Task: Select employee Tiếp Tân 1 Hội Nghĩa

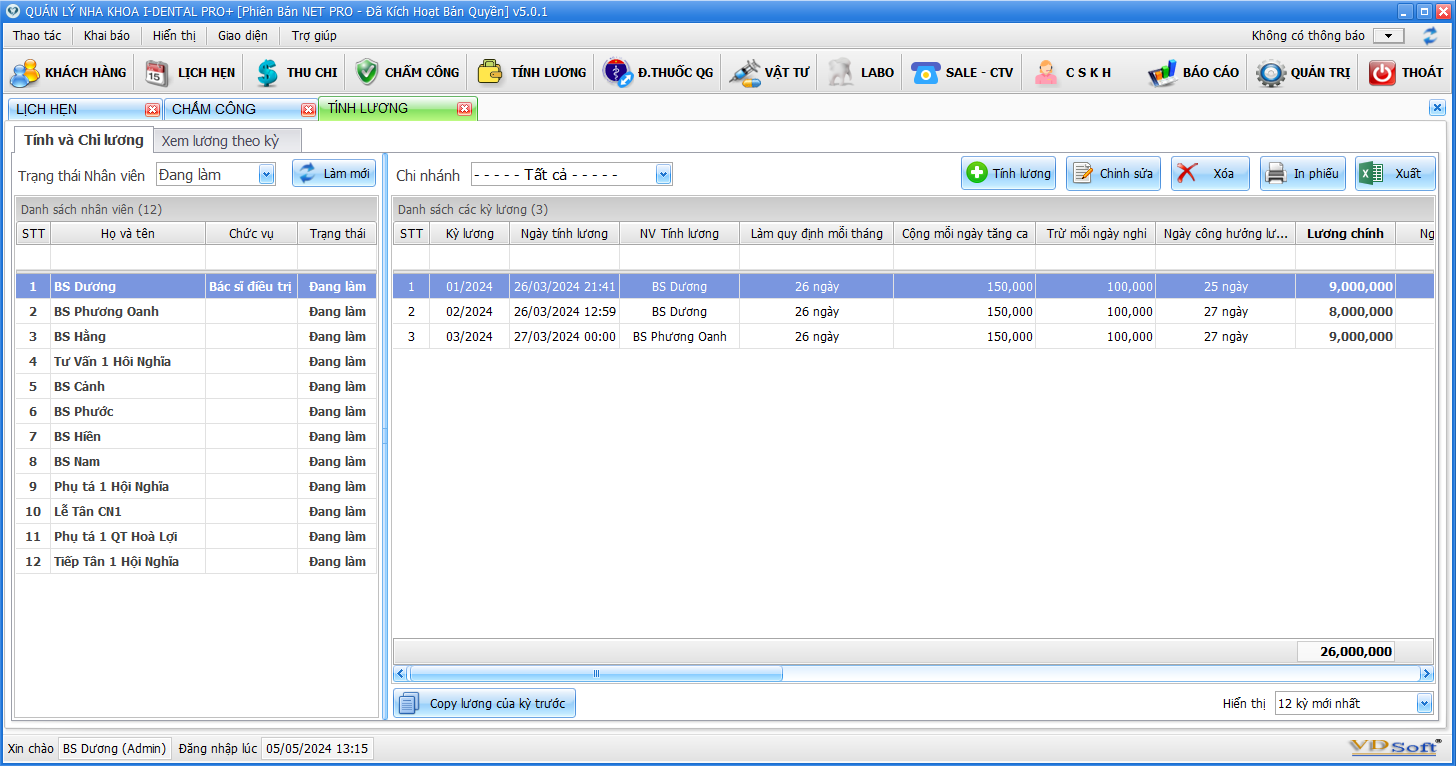Action: [196, 561]
